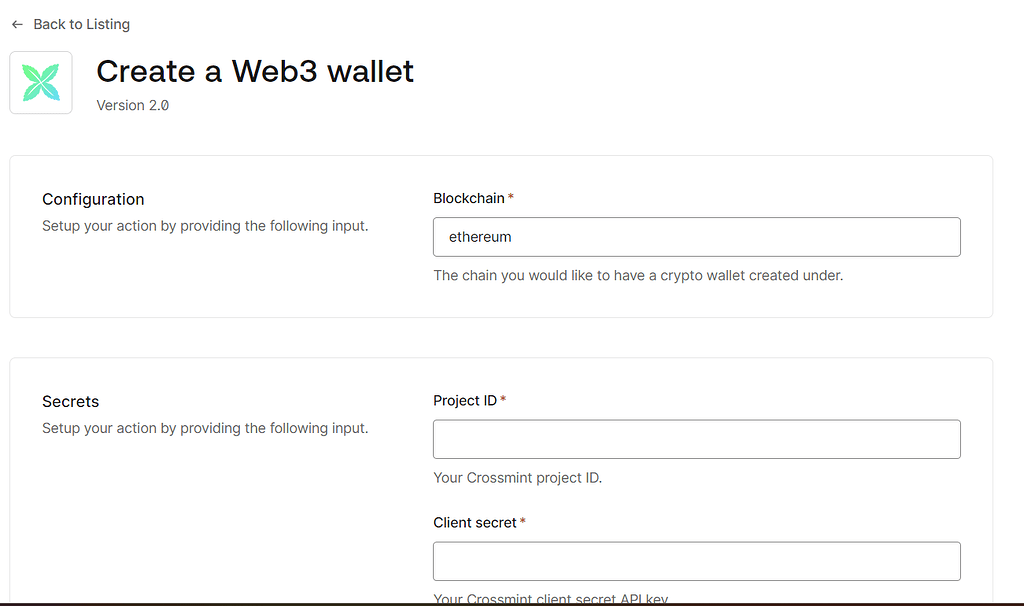
Task: Focus the Blockchain input containing ethereum
Action: coord(696,237)
